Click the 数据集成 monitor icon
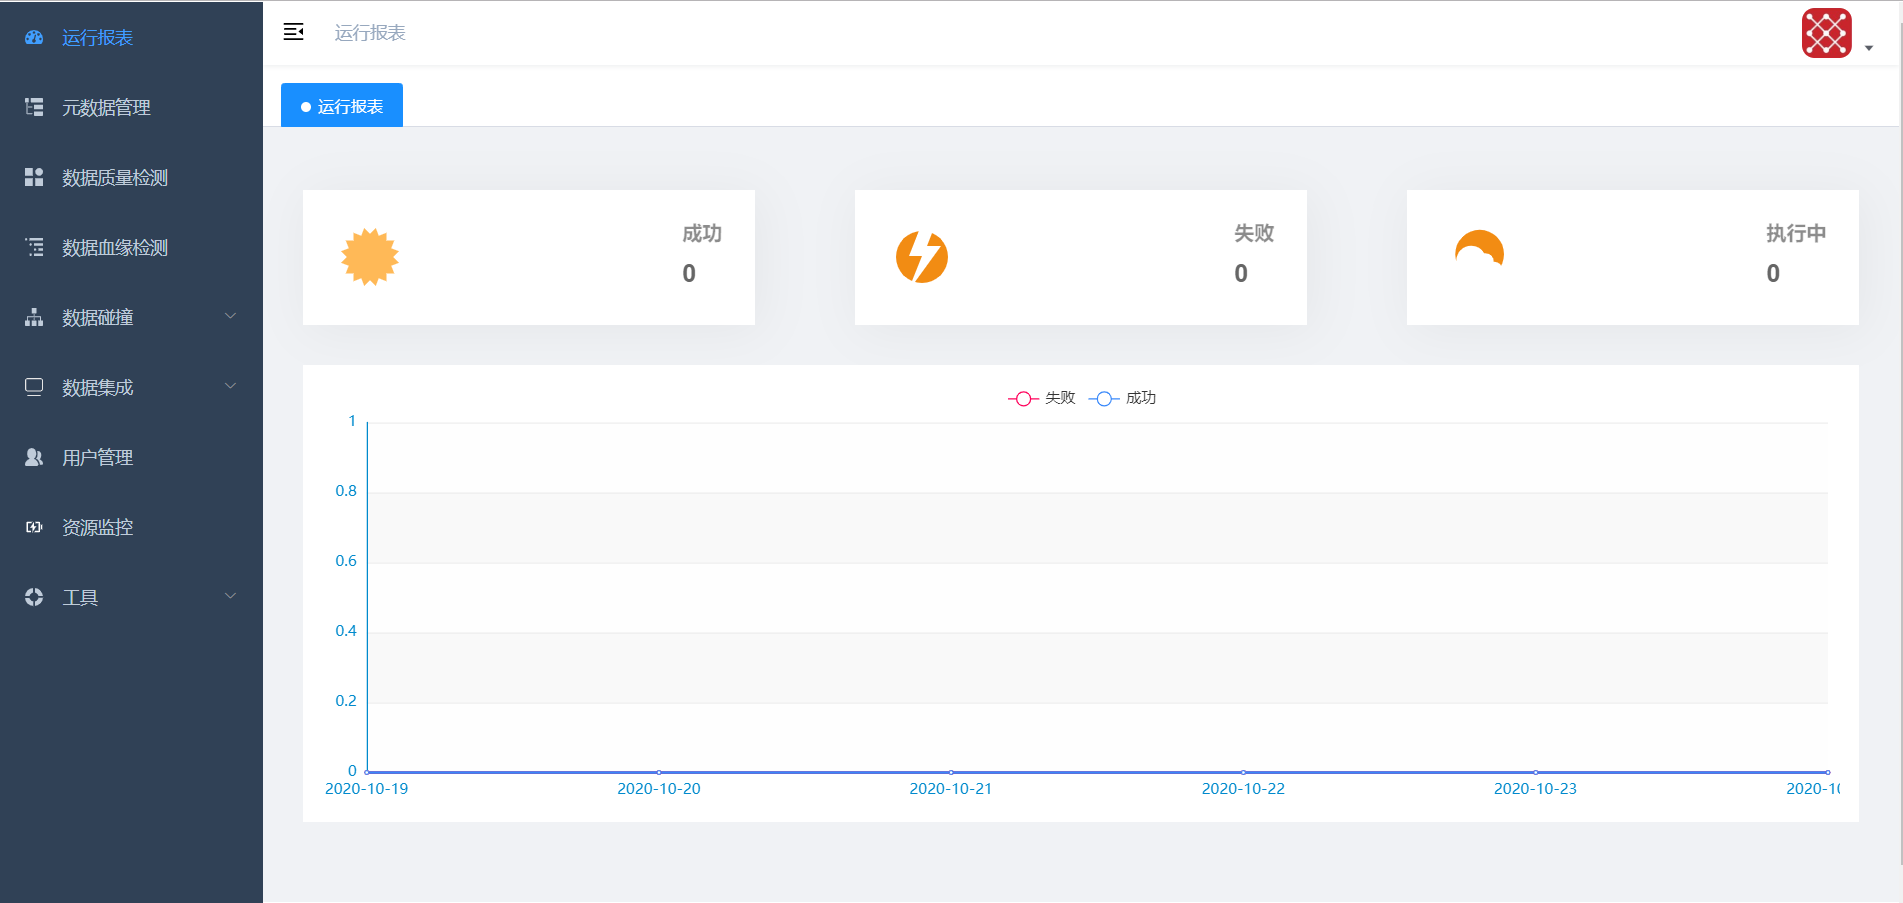Viewport: 1903px width, 903px height. (34, 387)
